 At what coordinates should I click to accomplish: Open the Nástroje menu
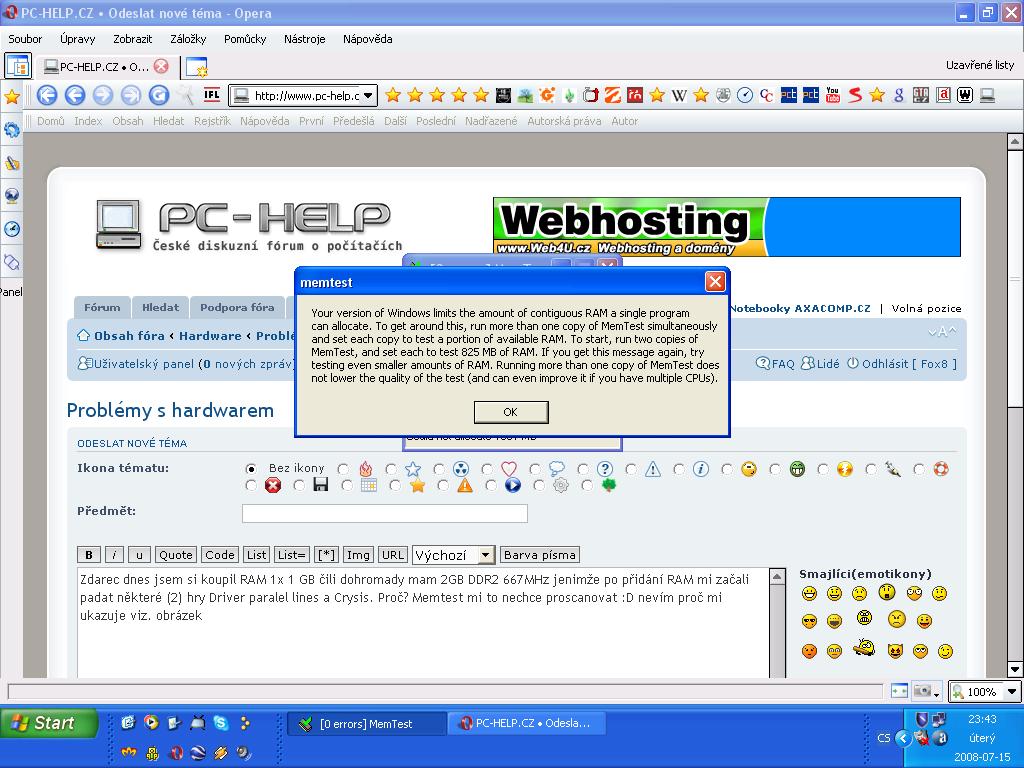pos(304,39)
